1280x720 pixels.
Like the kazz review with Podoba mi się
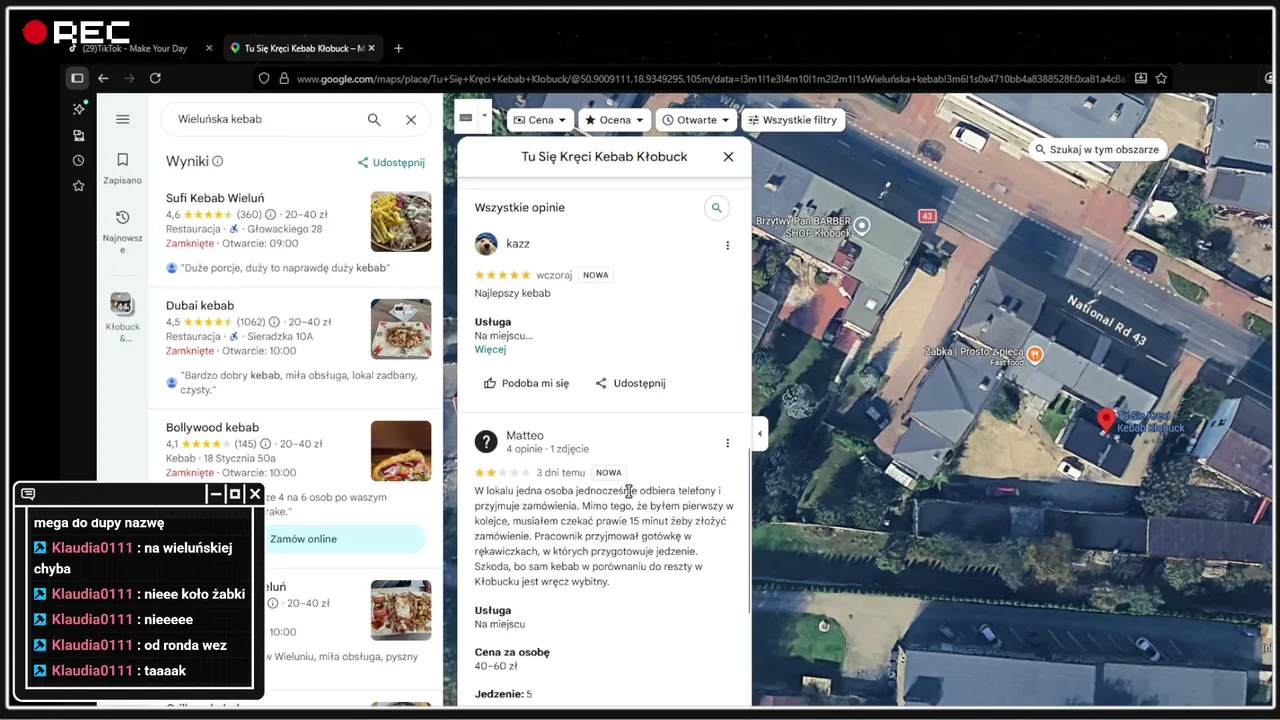pyautogui.click(x=526, y=383)
